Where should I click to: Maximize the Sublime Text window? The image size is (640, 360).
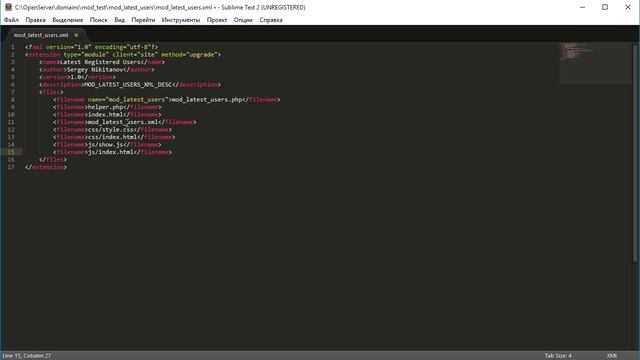[605, 7]
